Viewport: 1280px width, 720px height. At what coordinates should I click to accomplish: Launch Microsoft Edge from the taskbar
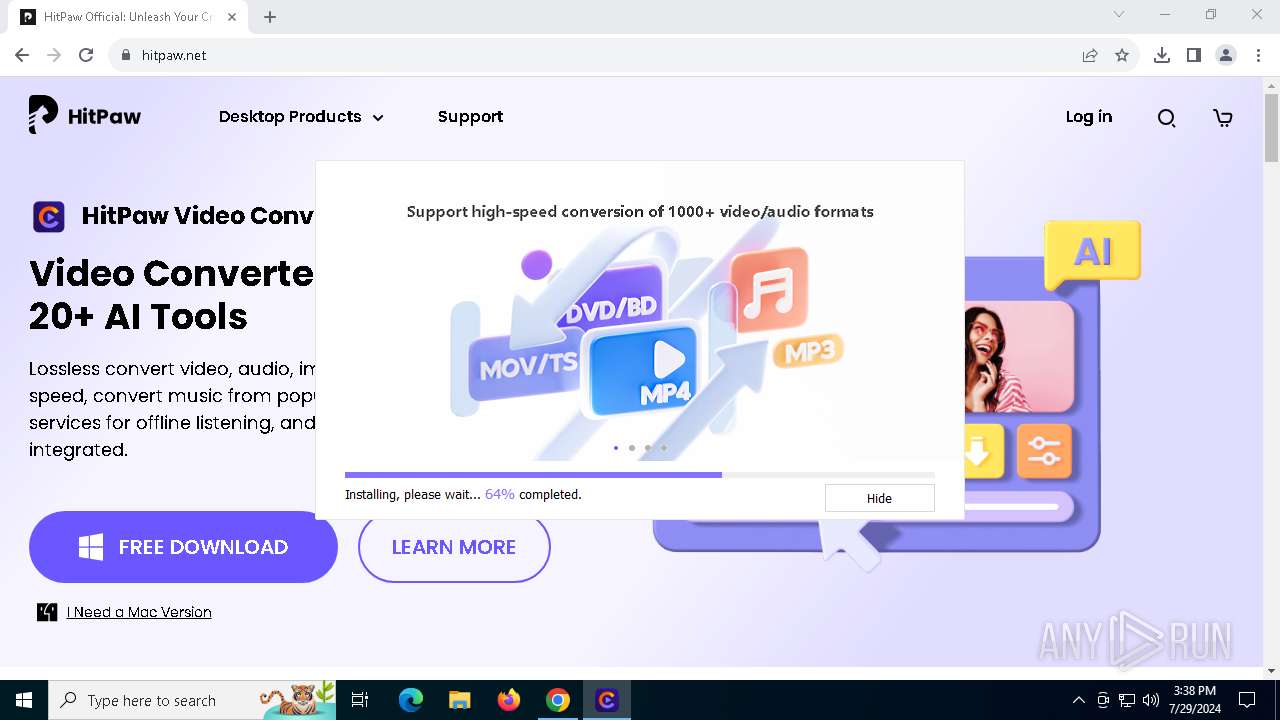411,700
